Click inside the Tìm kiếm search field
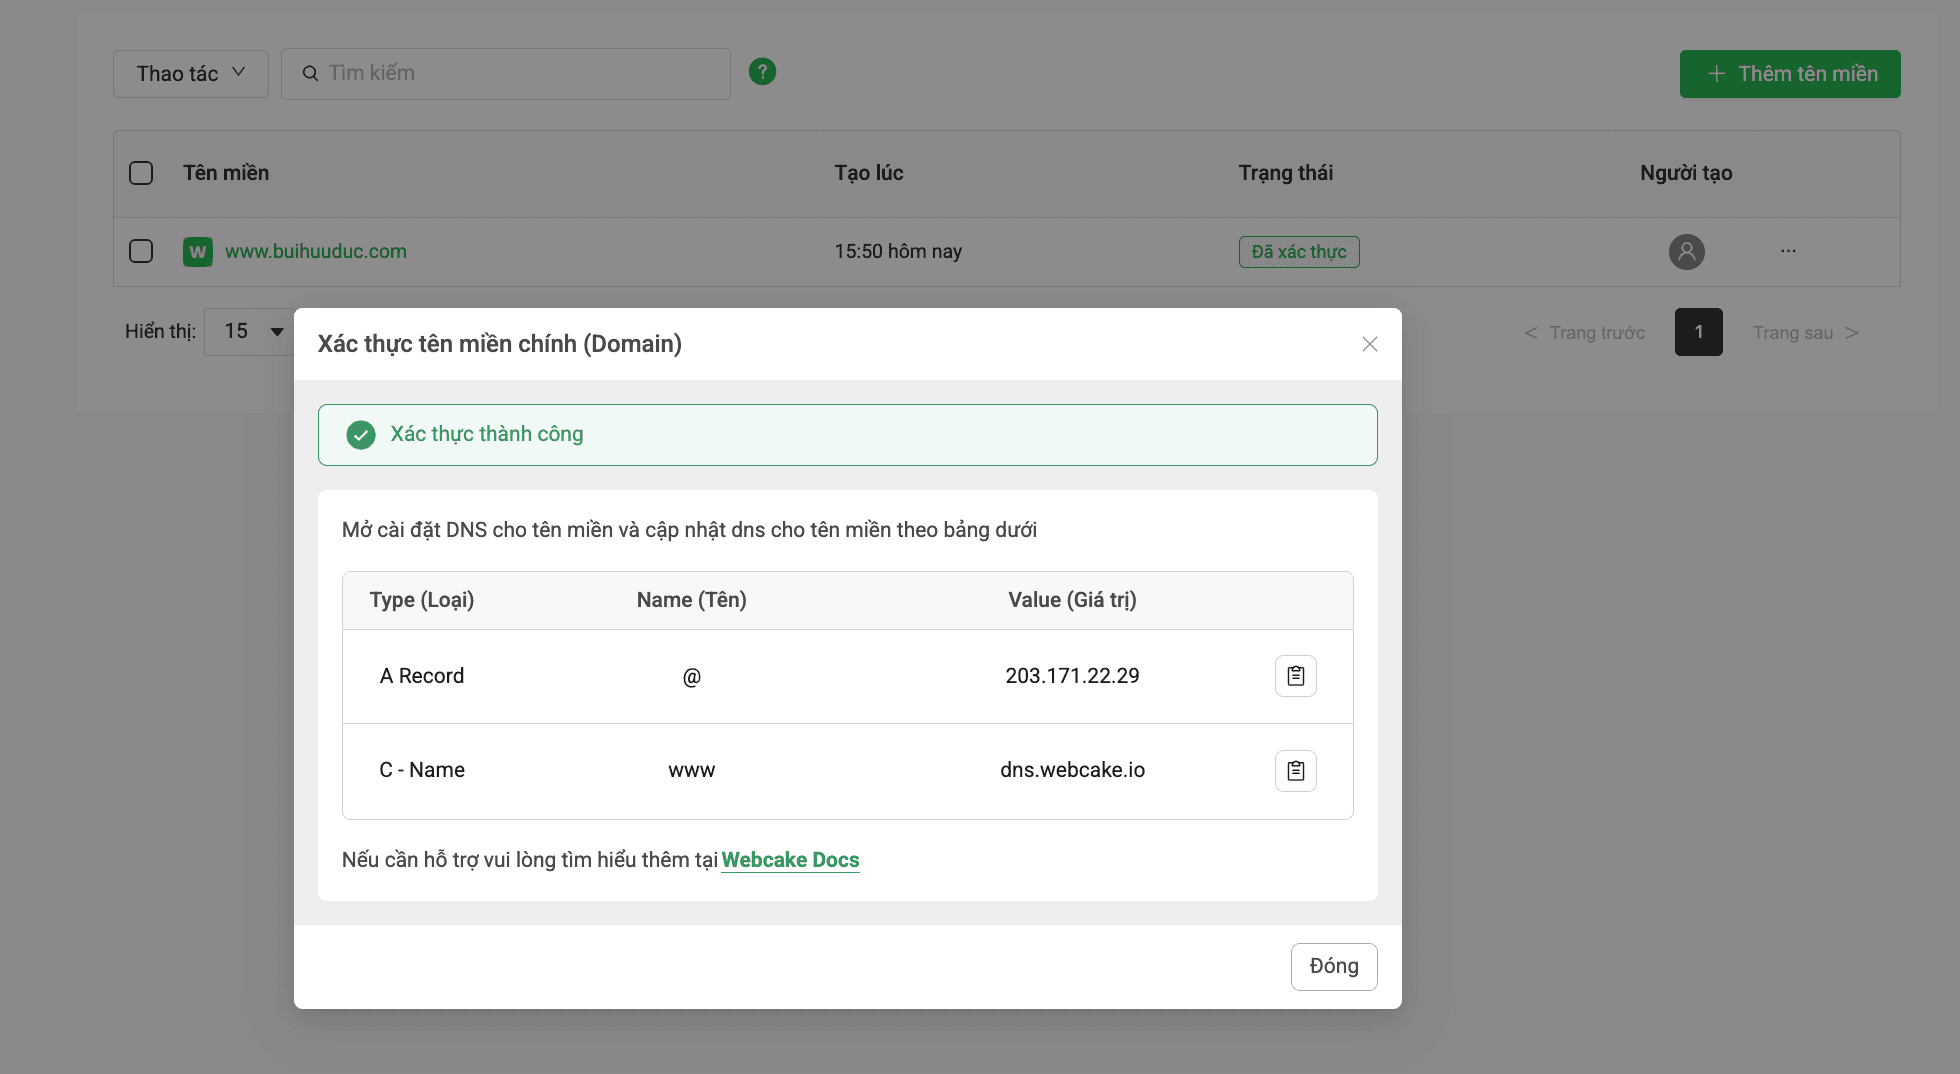 pos(505,73)
